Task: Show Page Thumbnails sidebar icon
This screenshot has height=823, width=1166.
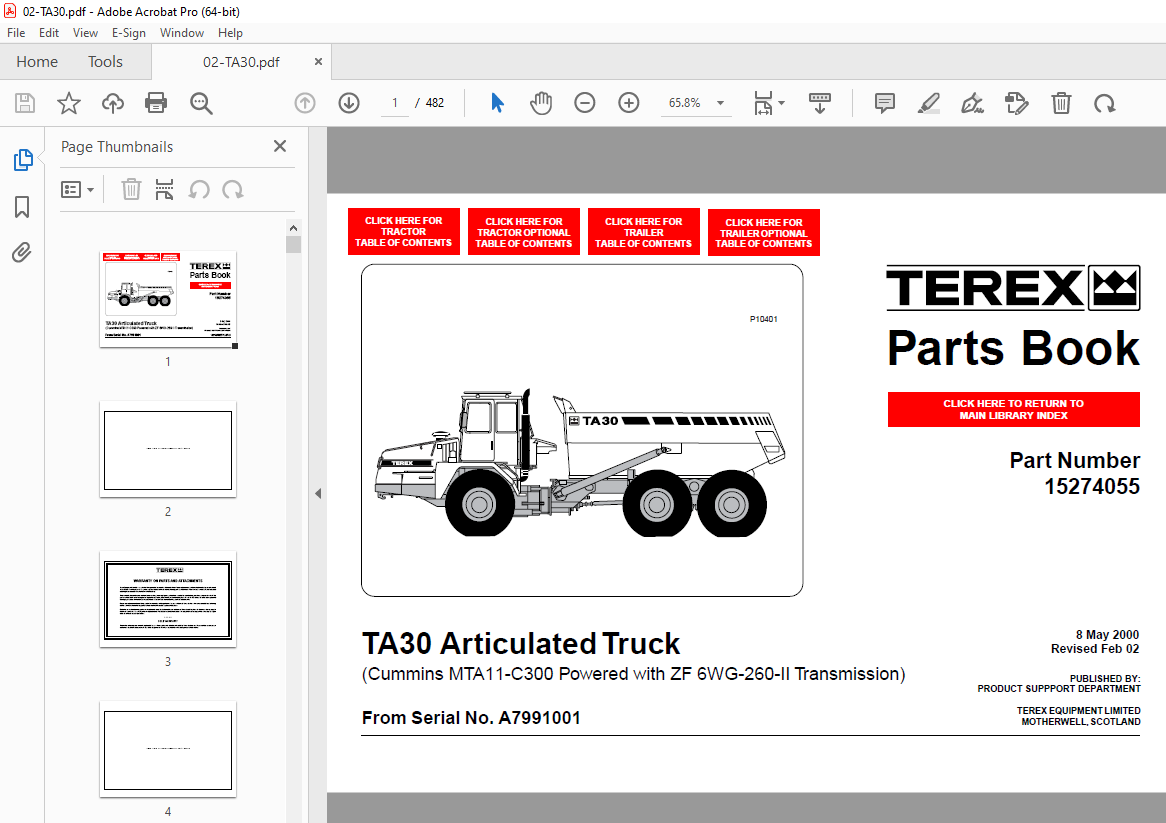Action: 23,160
